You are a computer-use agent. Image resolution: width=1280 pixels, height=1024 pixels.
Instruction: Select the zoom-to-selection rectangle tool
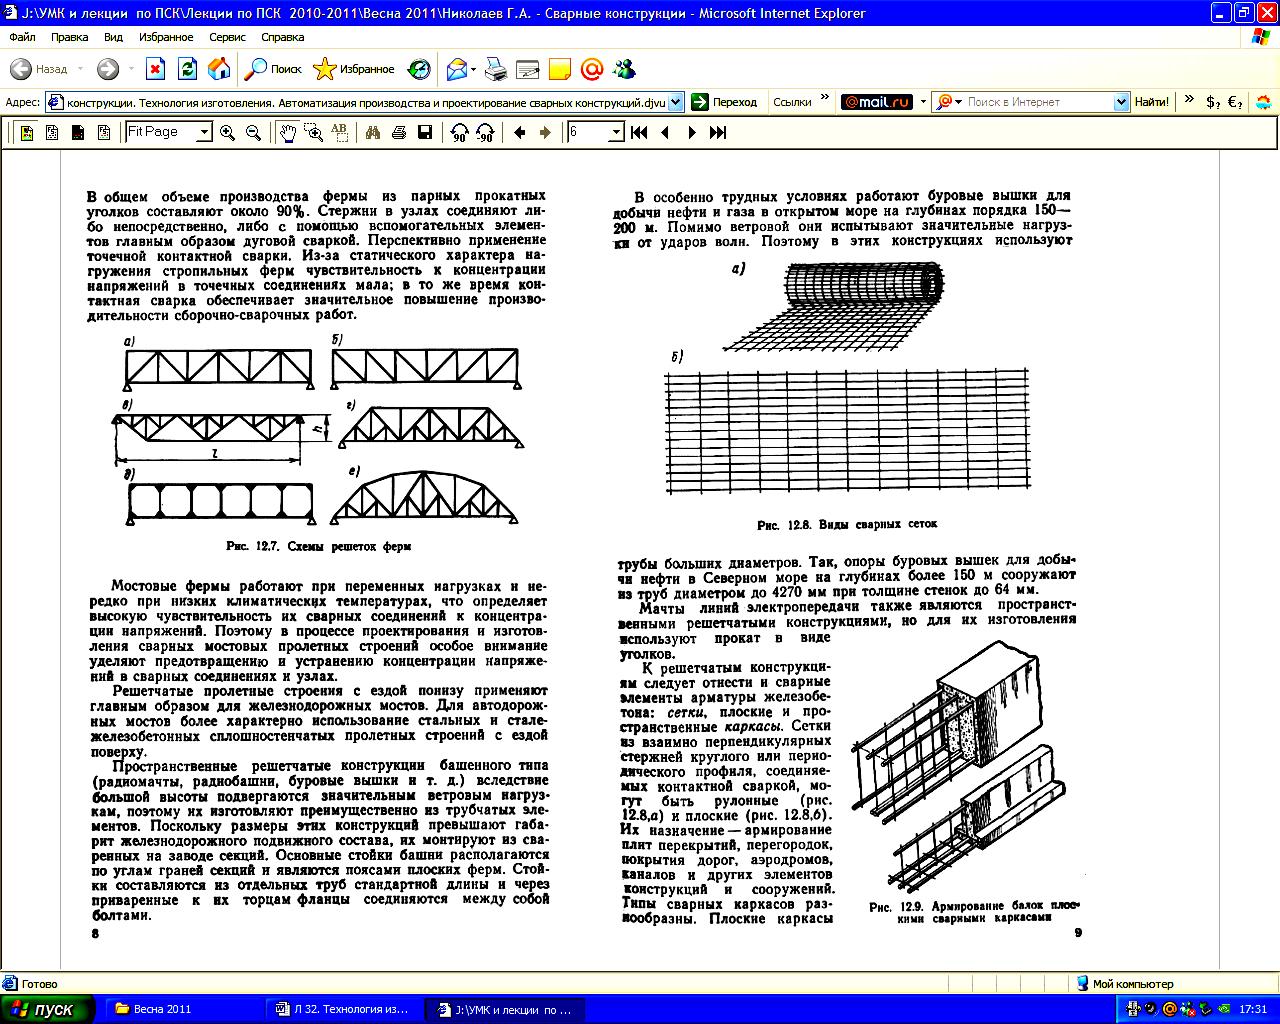pyautogui.click(x=313, y=132)
